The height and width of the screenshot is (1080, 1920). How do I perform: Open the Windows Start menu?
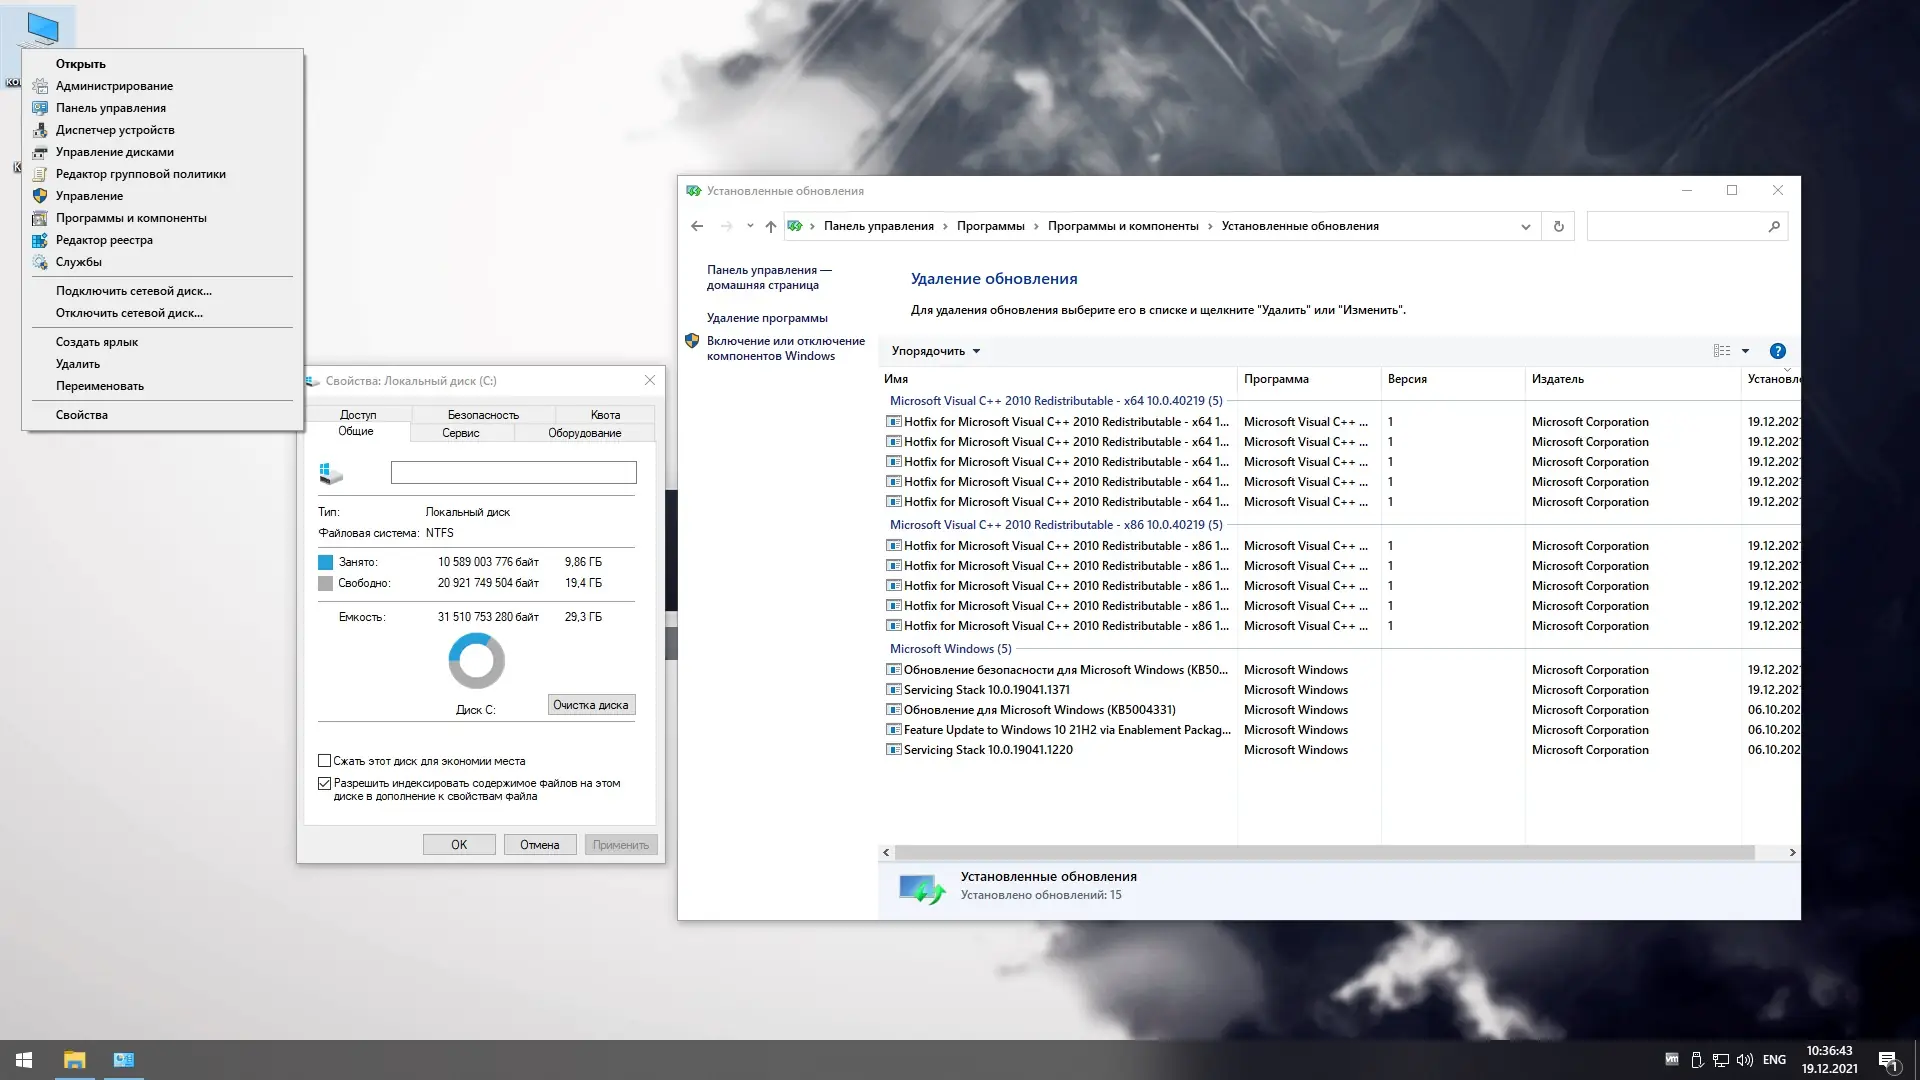(24, 1059)
